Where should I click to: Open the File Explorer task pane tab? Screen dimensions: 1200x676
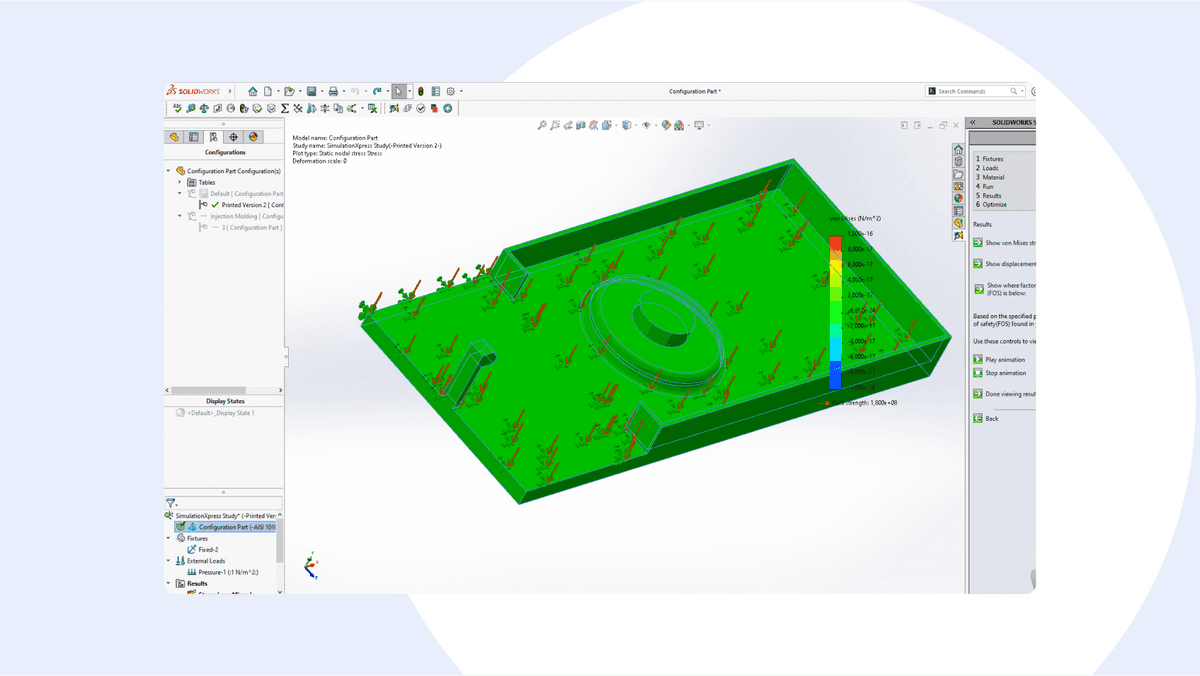[x=958, y=174]
